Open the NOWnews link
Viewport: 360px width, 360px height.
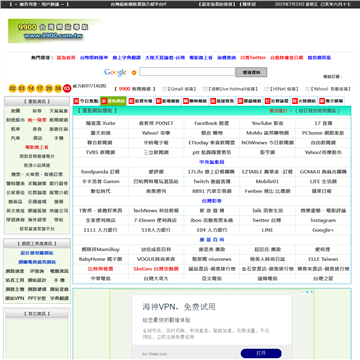click(x=267, y=143)
